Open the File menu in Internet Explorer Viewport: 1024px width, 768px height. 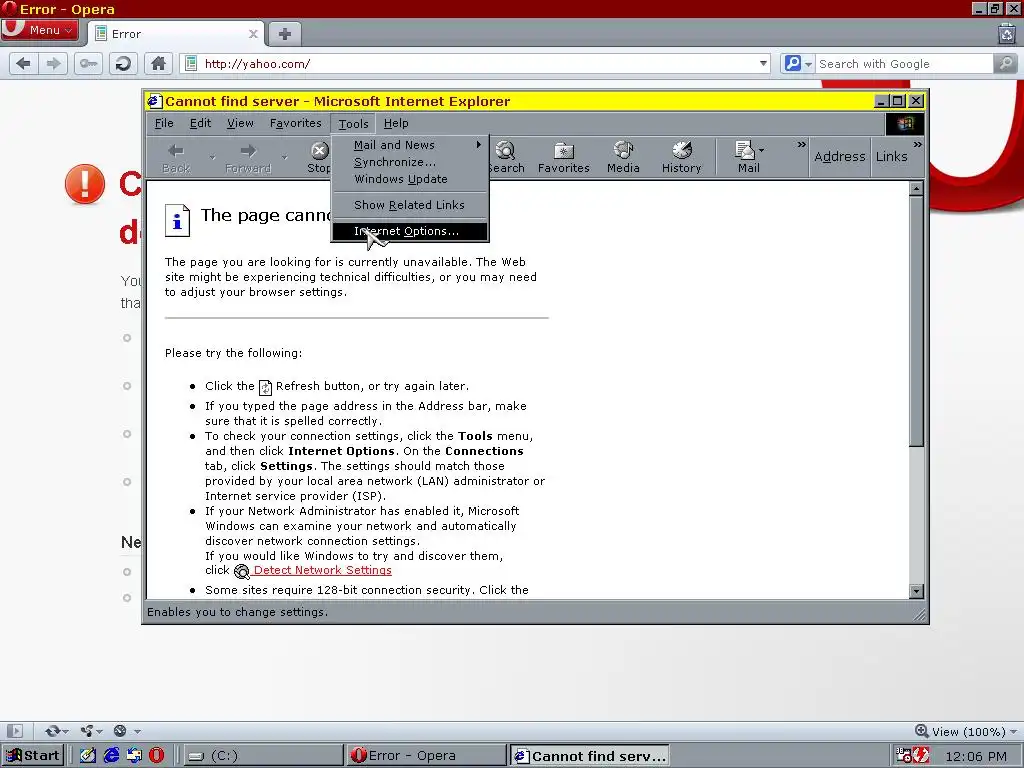click(164, 123)
